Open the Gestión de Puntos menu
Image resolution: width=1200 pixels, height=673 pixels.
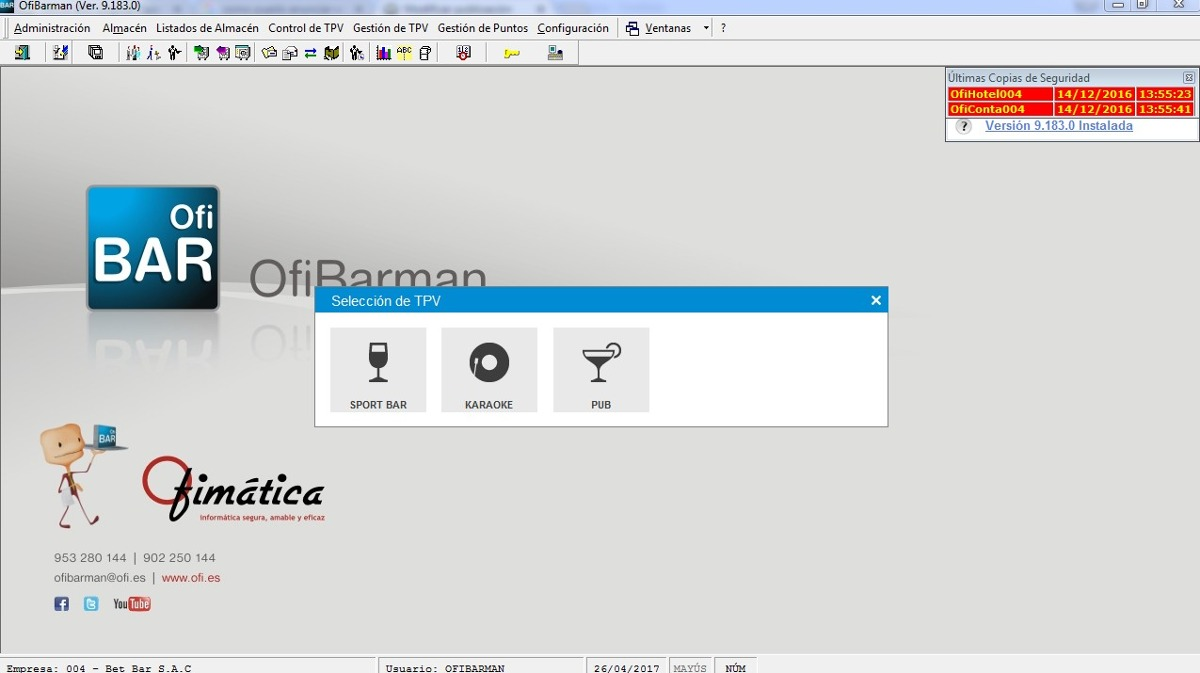click(482, 28)
